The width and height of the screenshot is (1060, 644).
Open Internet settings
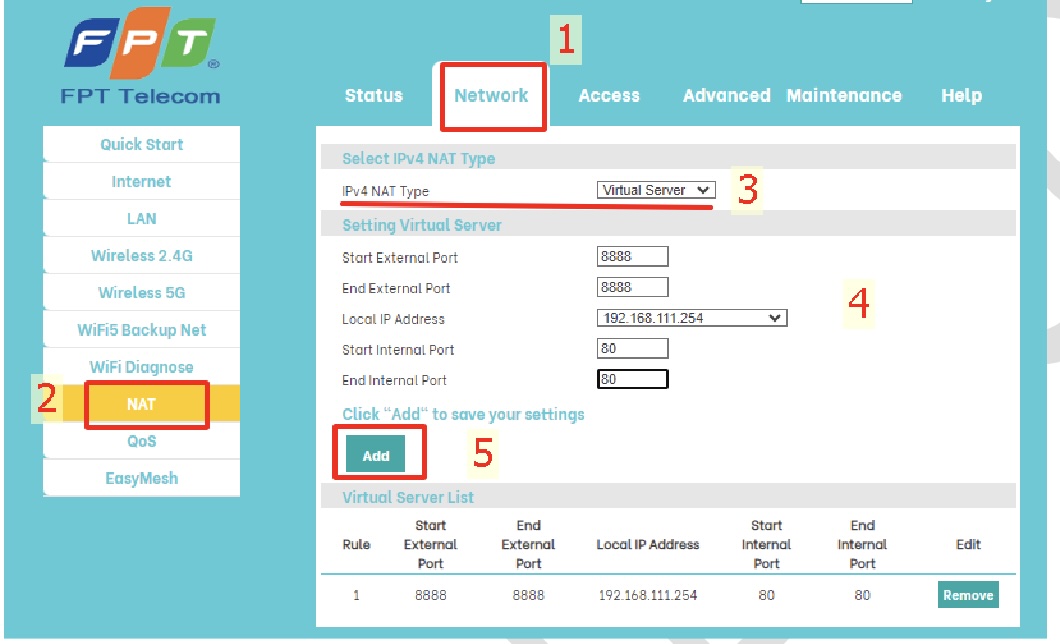pos(140,181)
